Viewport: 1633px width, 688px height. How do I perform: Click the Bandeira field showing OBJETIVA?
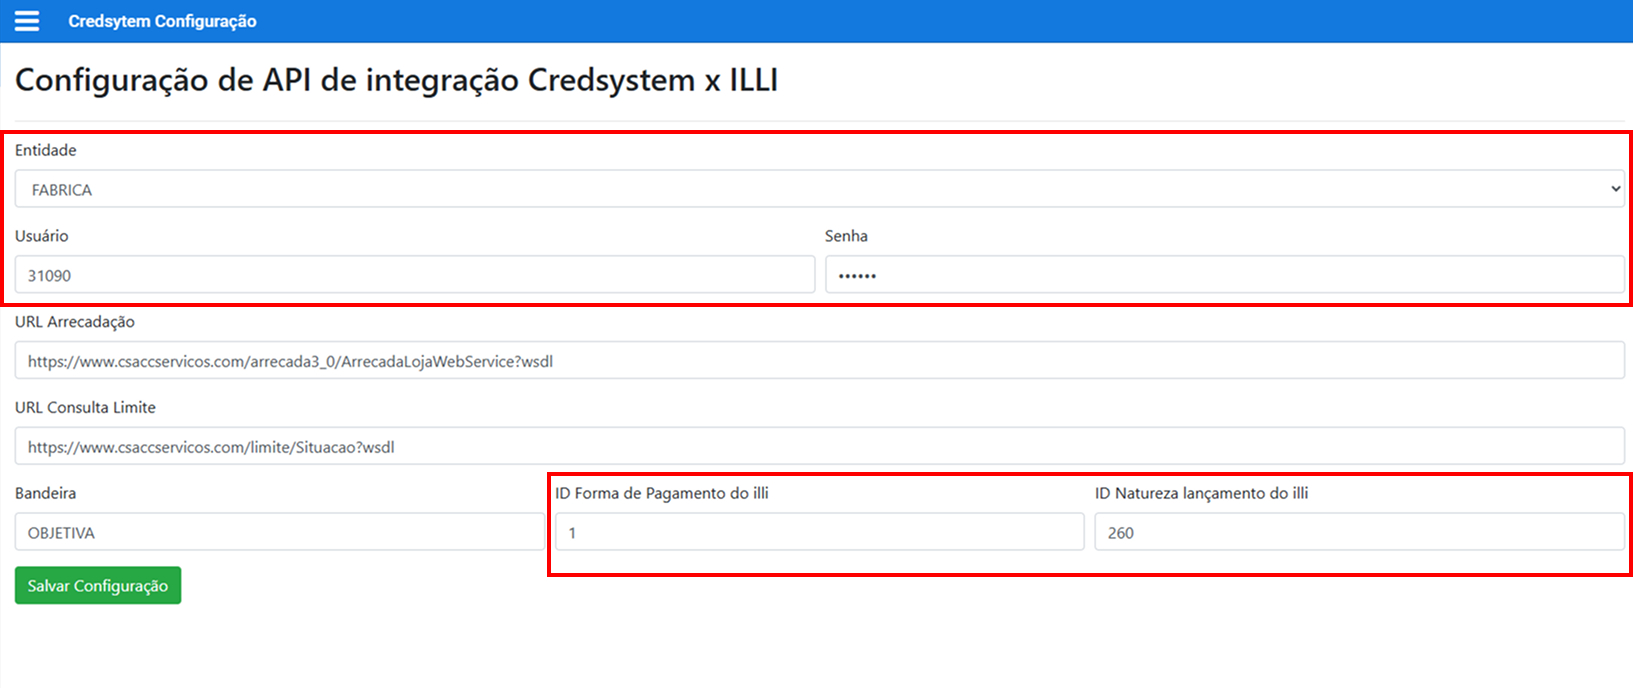[x=280, y=533]
